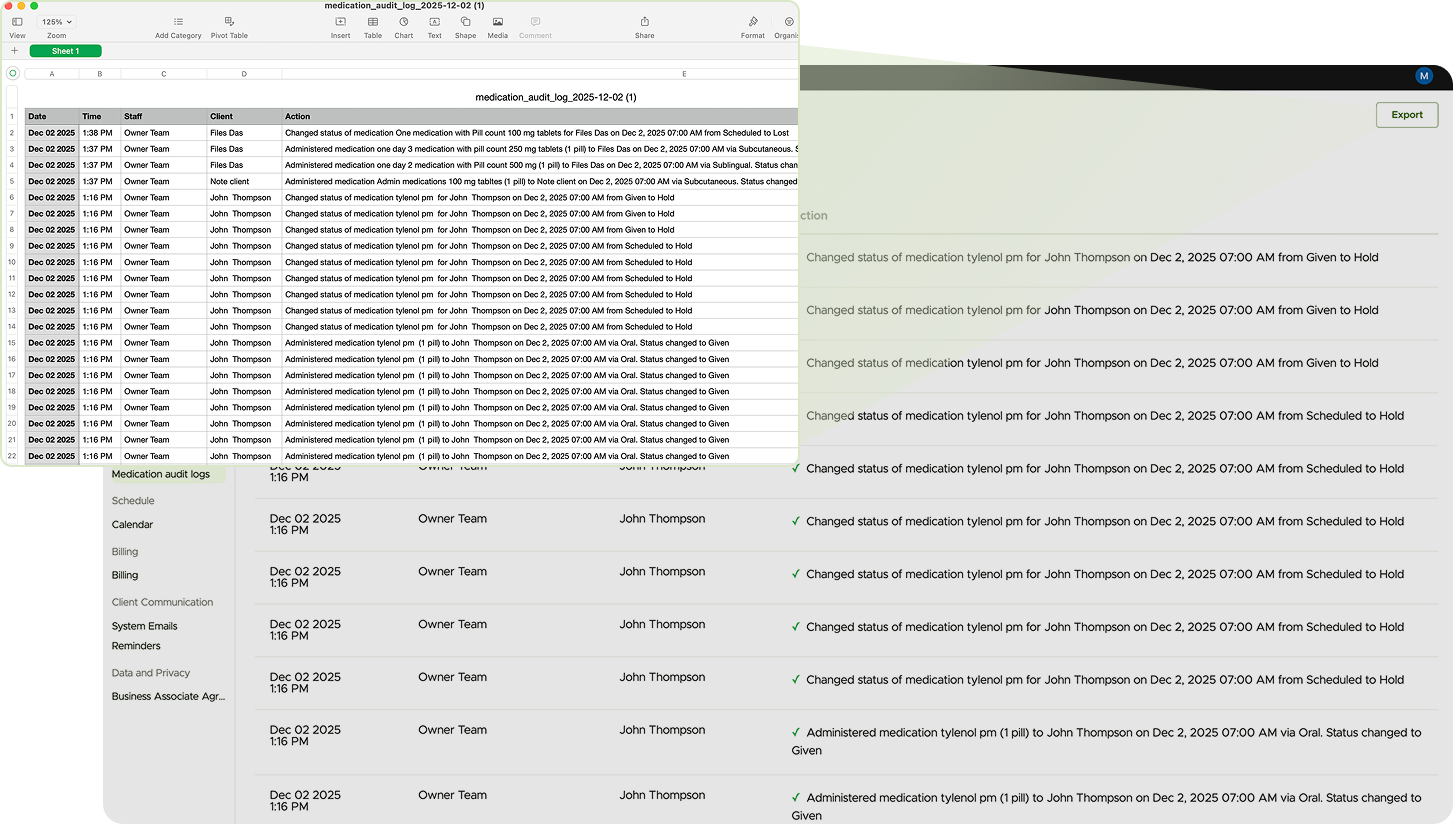Open Business Associate Agreement in sidebar

coord(169,697)
